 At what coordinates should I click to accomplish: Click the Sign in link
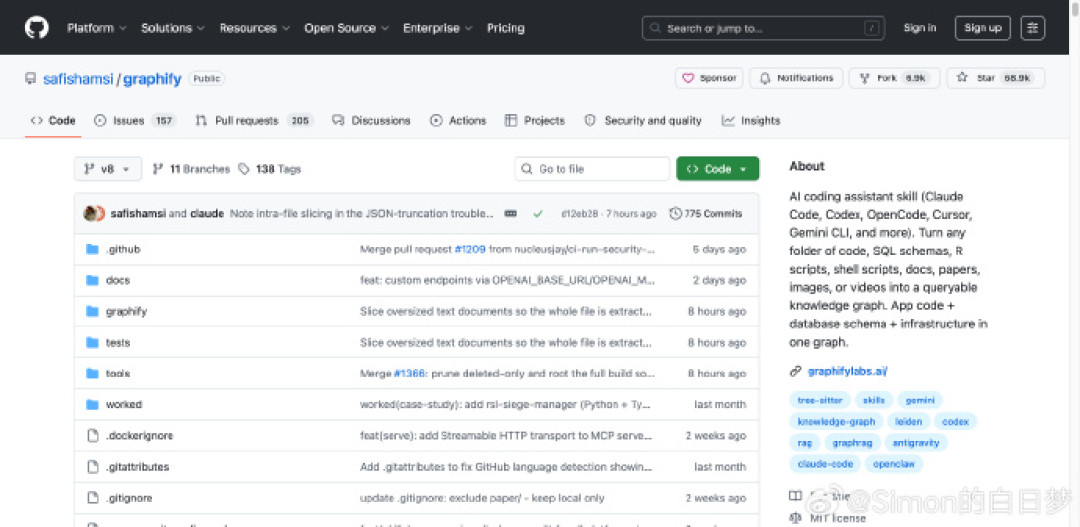tap(920, 28)
